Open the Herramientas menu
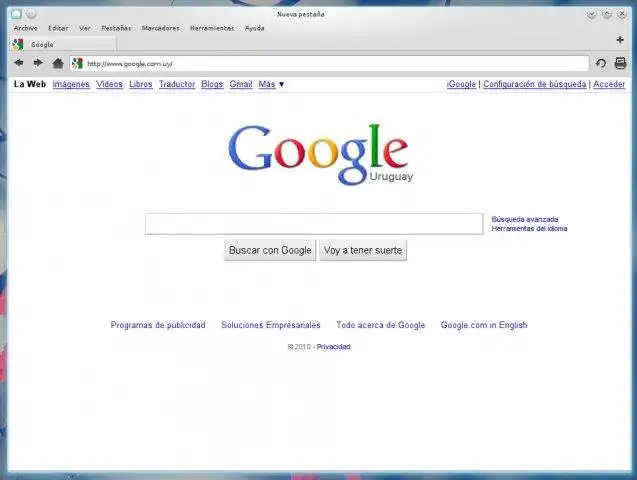Image resolution: width=637 pixels, height=480 pixels. 212,28
